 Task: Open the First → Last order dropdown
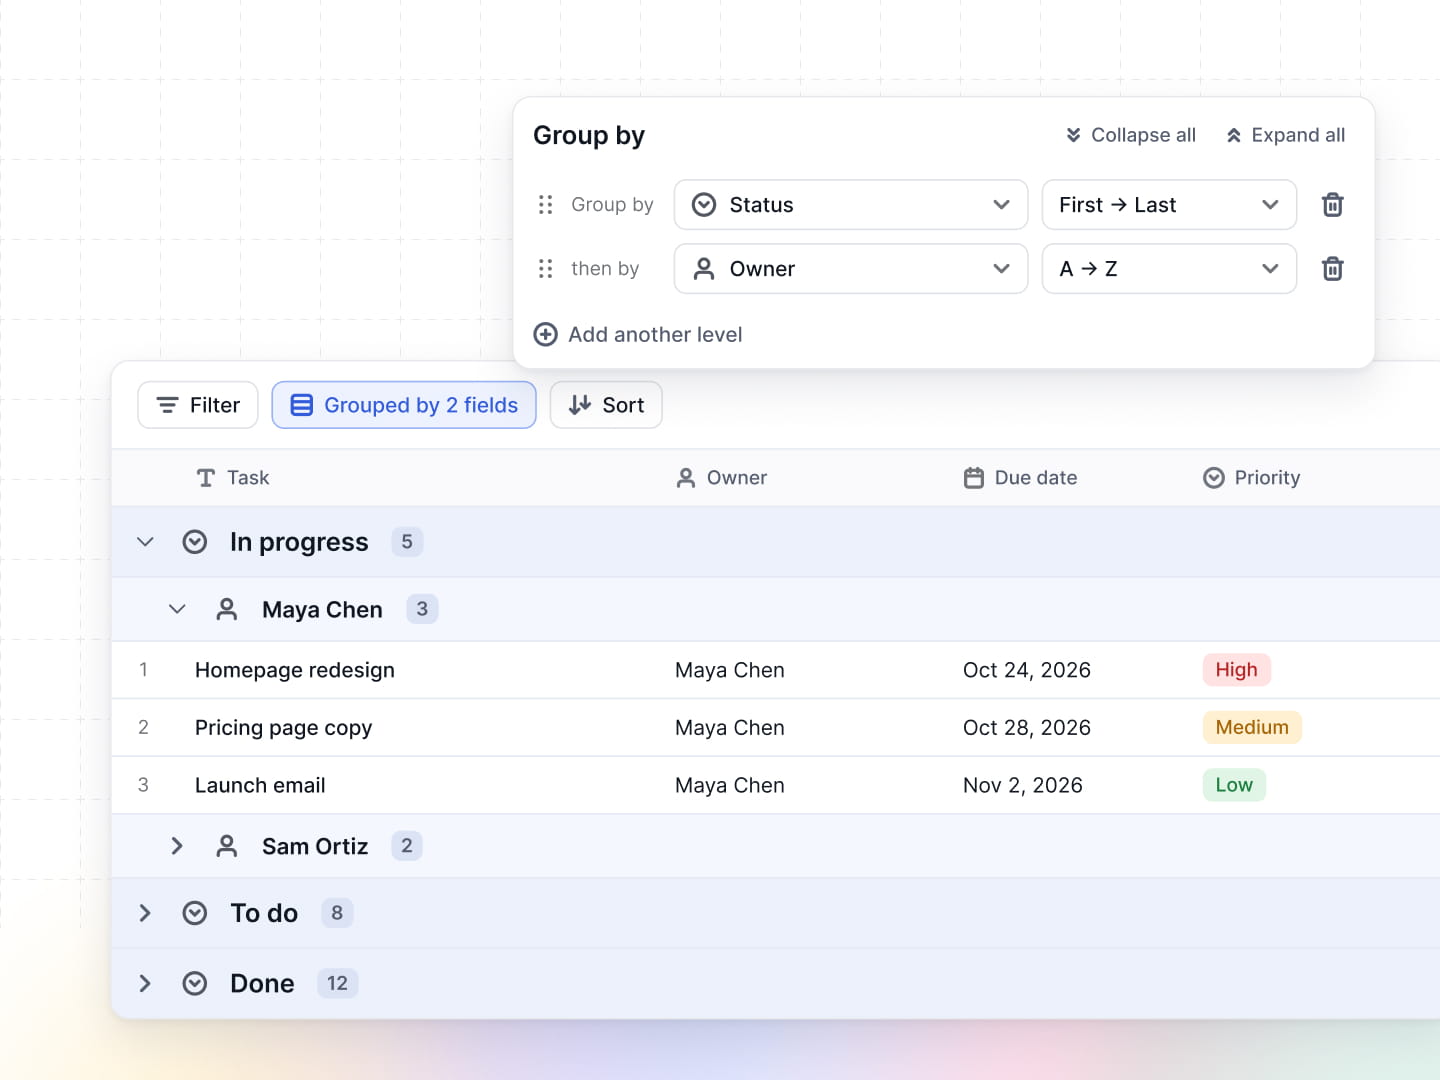point(1169,205)
